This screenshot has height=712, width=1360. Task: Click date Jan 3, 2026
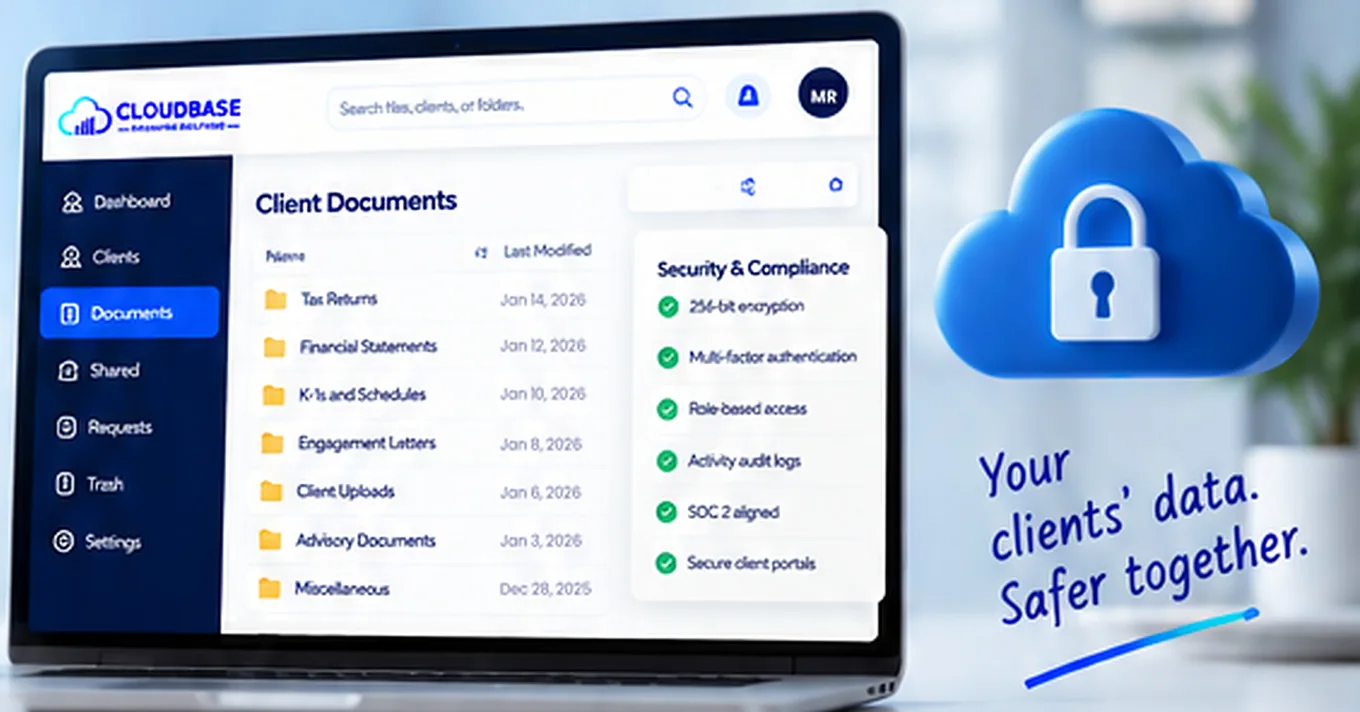point(541,540)
